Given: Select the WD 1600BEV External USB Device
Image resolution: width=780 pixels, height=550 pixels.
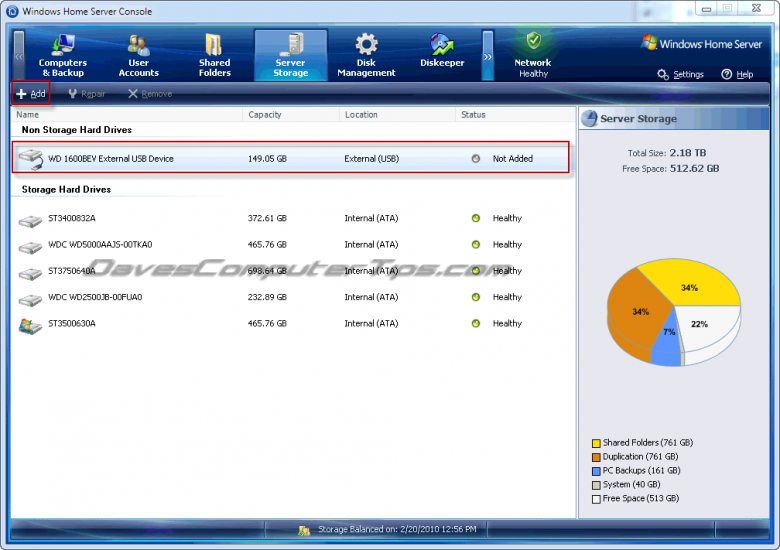Looking at the screenshot, I should [110, 159].
